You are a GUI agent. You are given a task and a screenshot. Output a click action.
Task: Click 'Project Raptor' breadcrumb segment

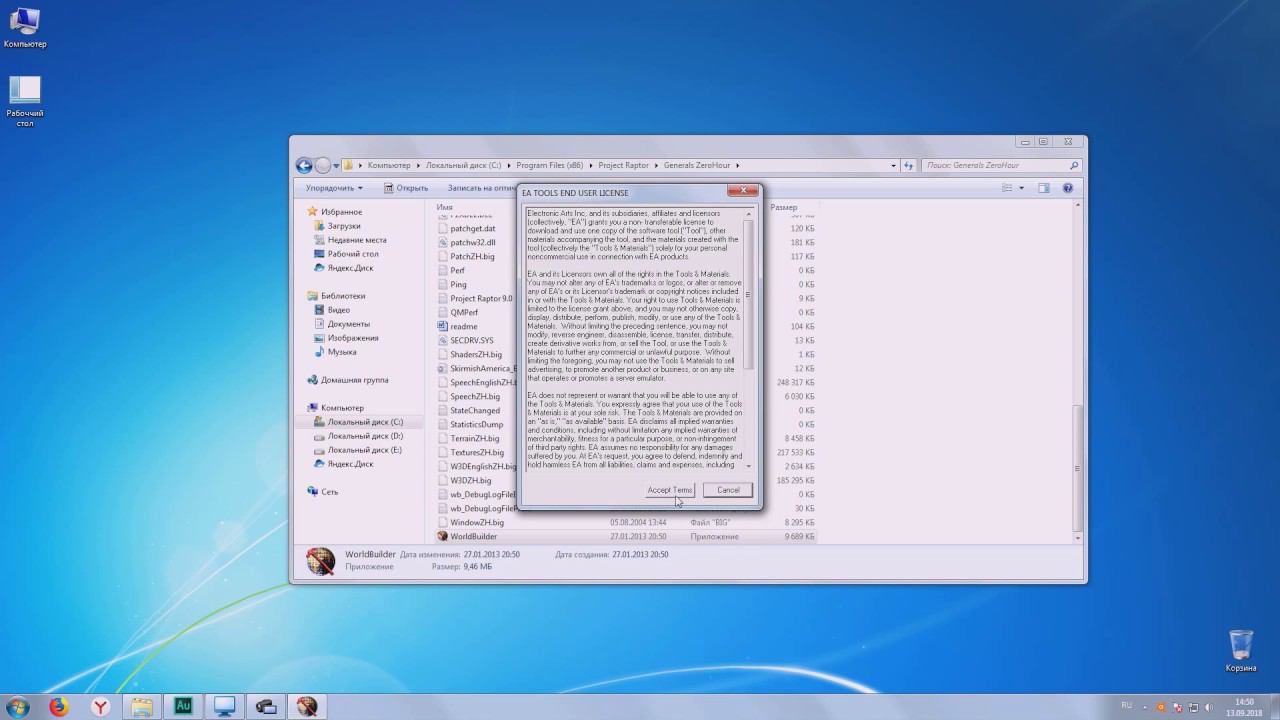[x=624, y=165]
